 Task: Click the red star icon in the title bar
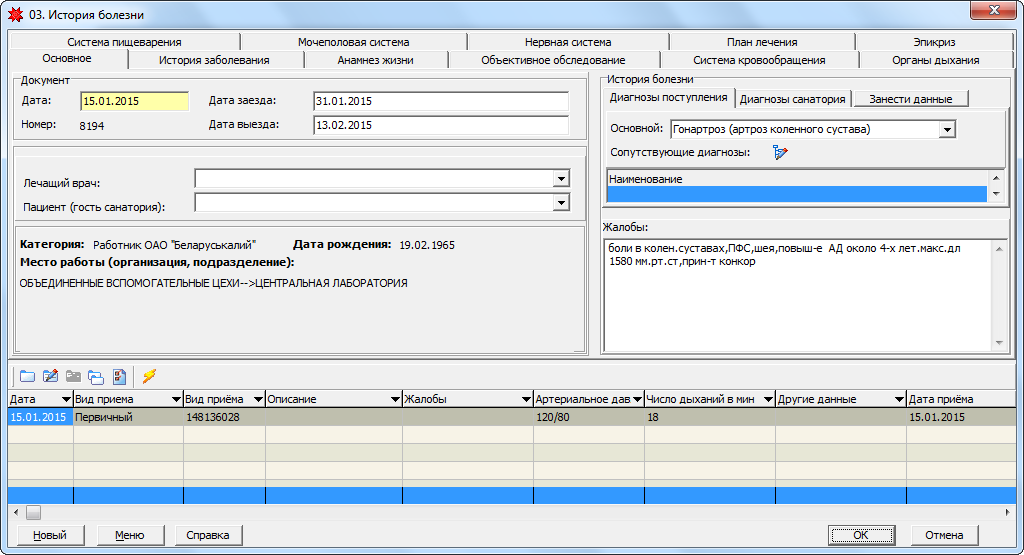[15, 15]
